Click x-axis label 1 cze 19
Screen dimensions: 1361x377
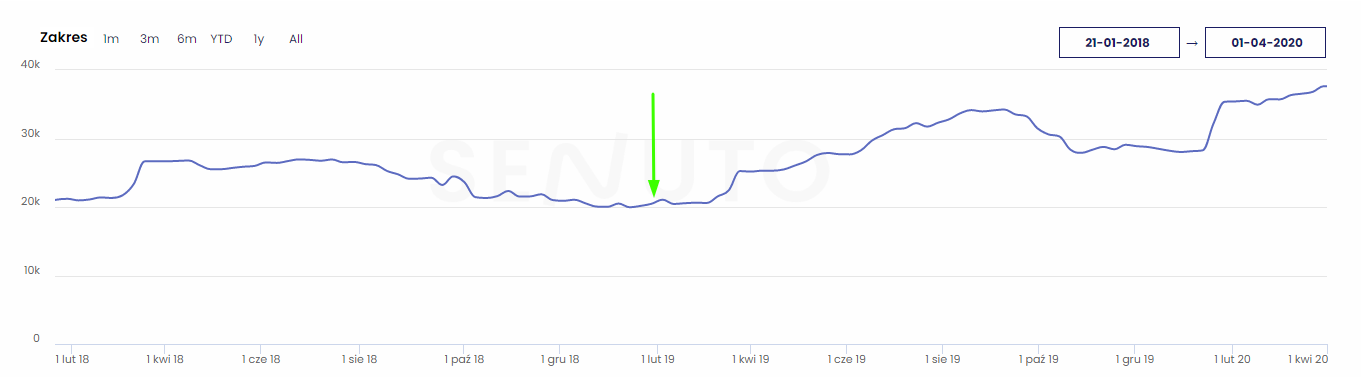pos(847,358)
